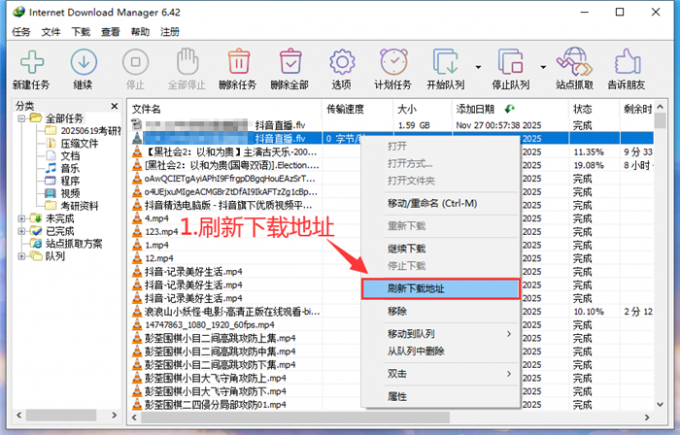The width and height of the screenshot is (680, 435).
Task: Expand the 已完成 tree node
Action: pos(21,231)
